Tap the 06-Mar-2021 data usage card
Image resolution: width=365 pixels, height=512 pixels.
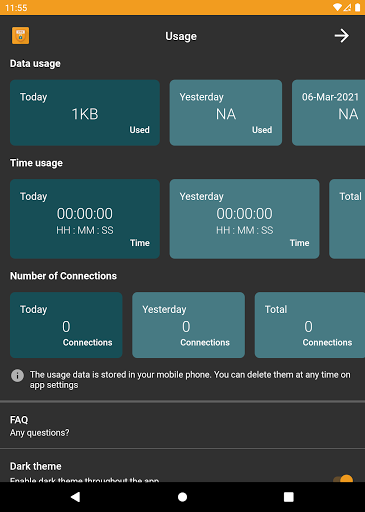[x=329, y=113]
